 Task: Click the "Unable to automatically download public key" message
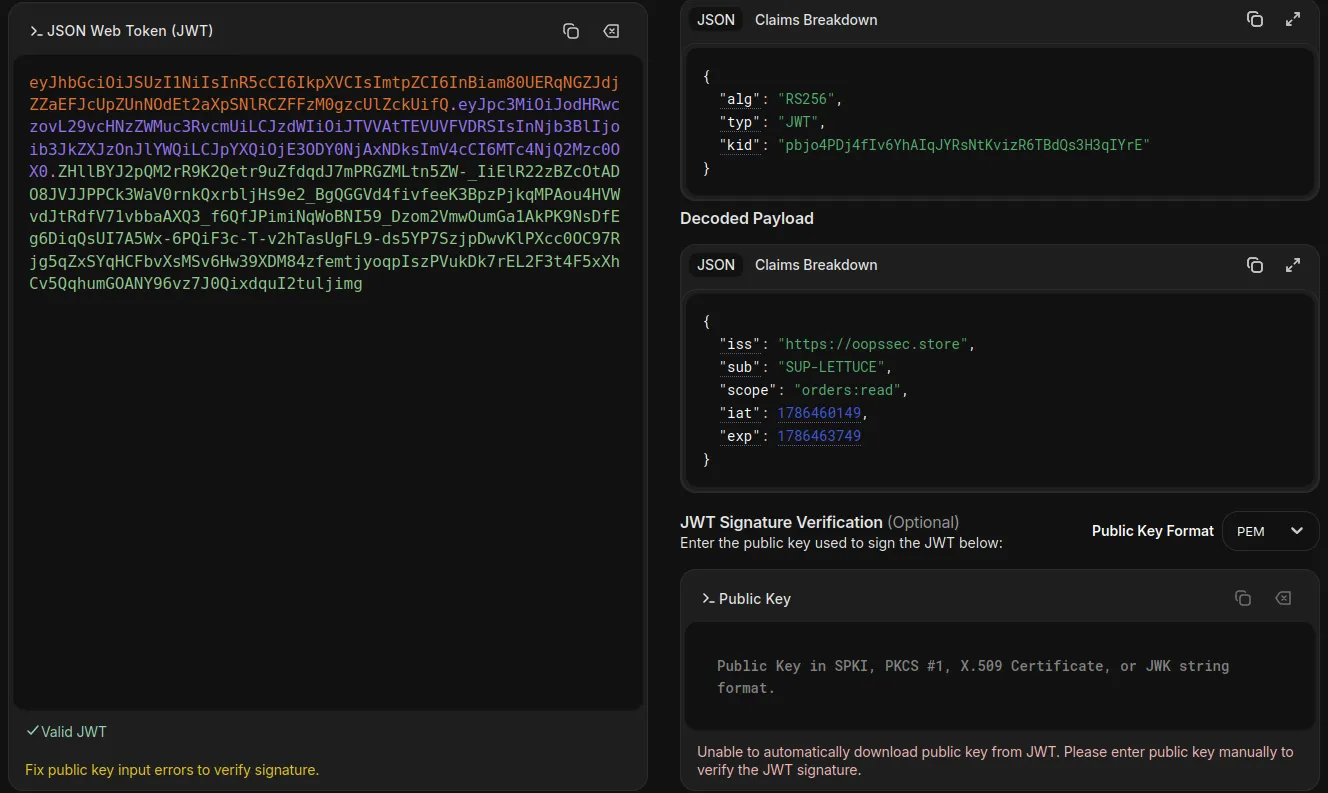coord(995,761)
